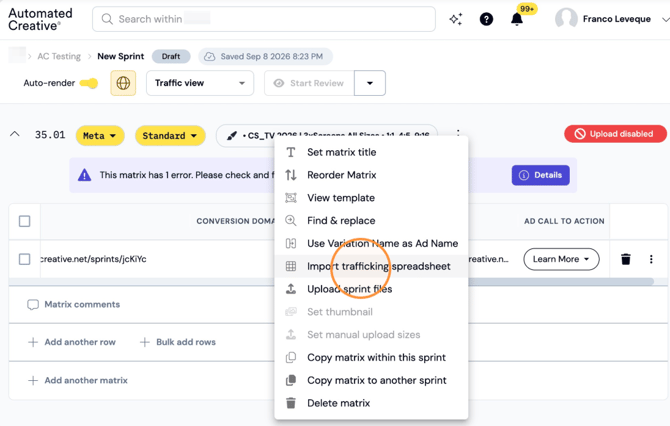Open the Learn More call-to-action dropdown
The width and height of the screenshot is (670, 426).
pyautogui.click(x=561, y=259)
